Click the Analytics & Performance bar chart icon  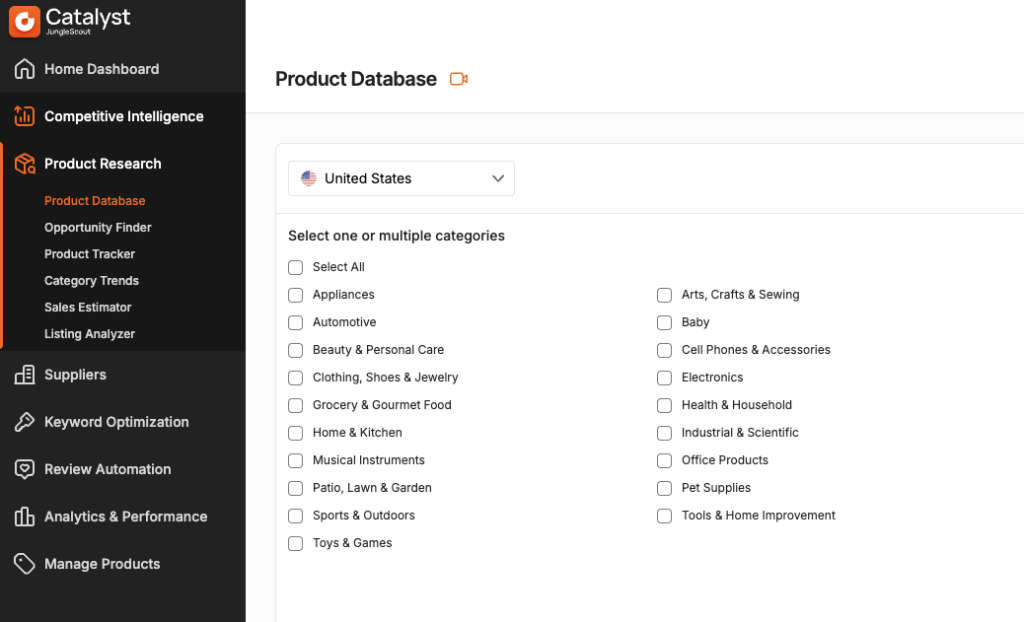(25, 517)
